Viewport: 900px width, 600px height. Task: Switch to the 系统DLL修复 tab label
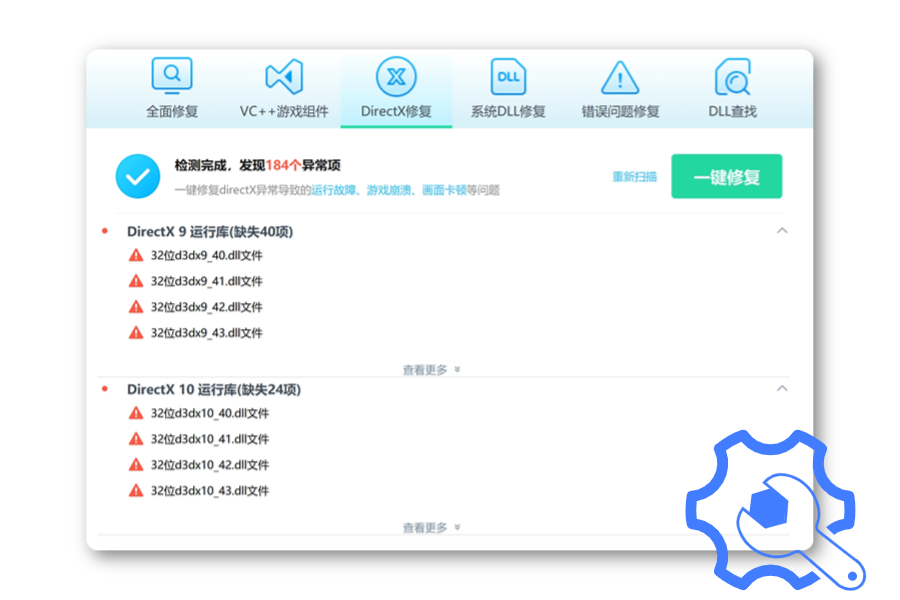pos(508,111)
